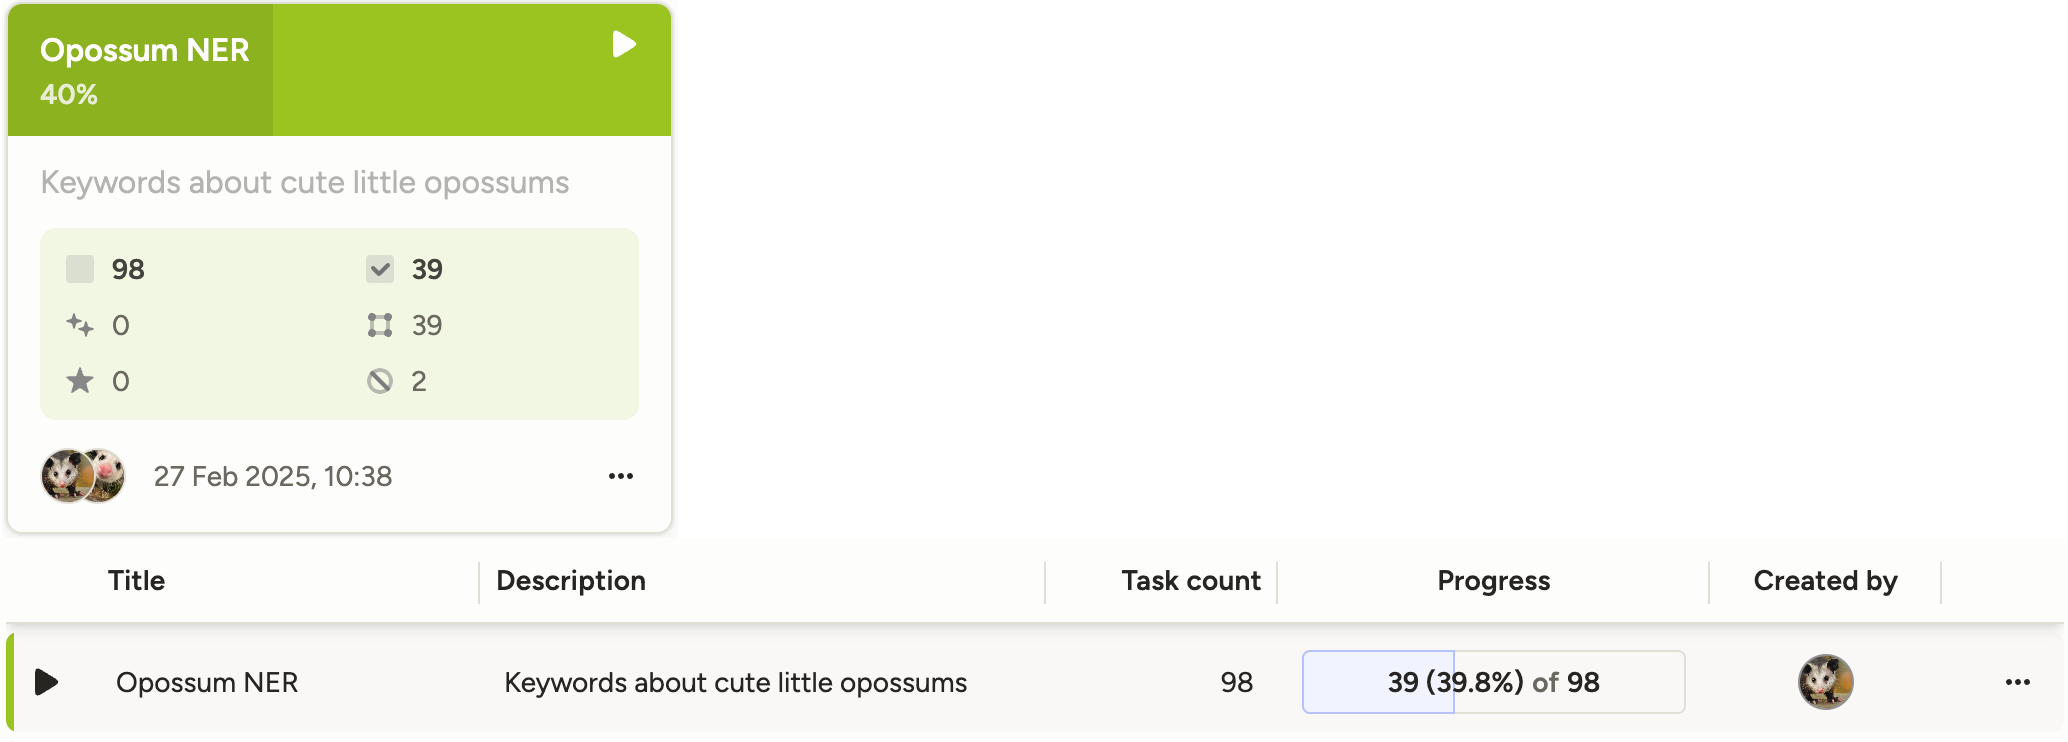Open the Opossum NER card options menu

point(621,475)
